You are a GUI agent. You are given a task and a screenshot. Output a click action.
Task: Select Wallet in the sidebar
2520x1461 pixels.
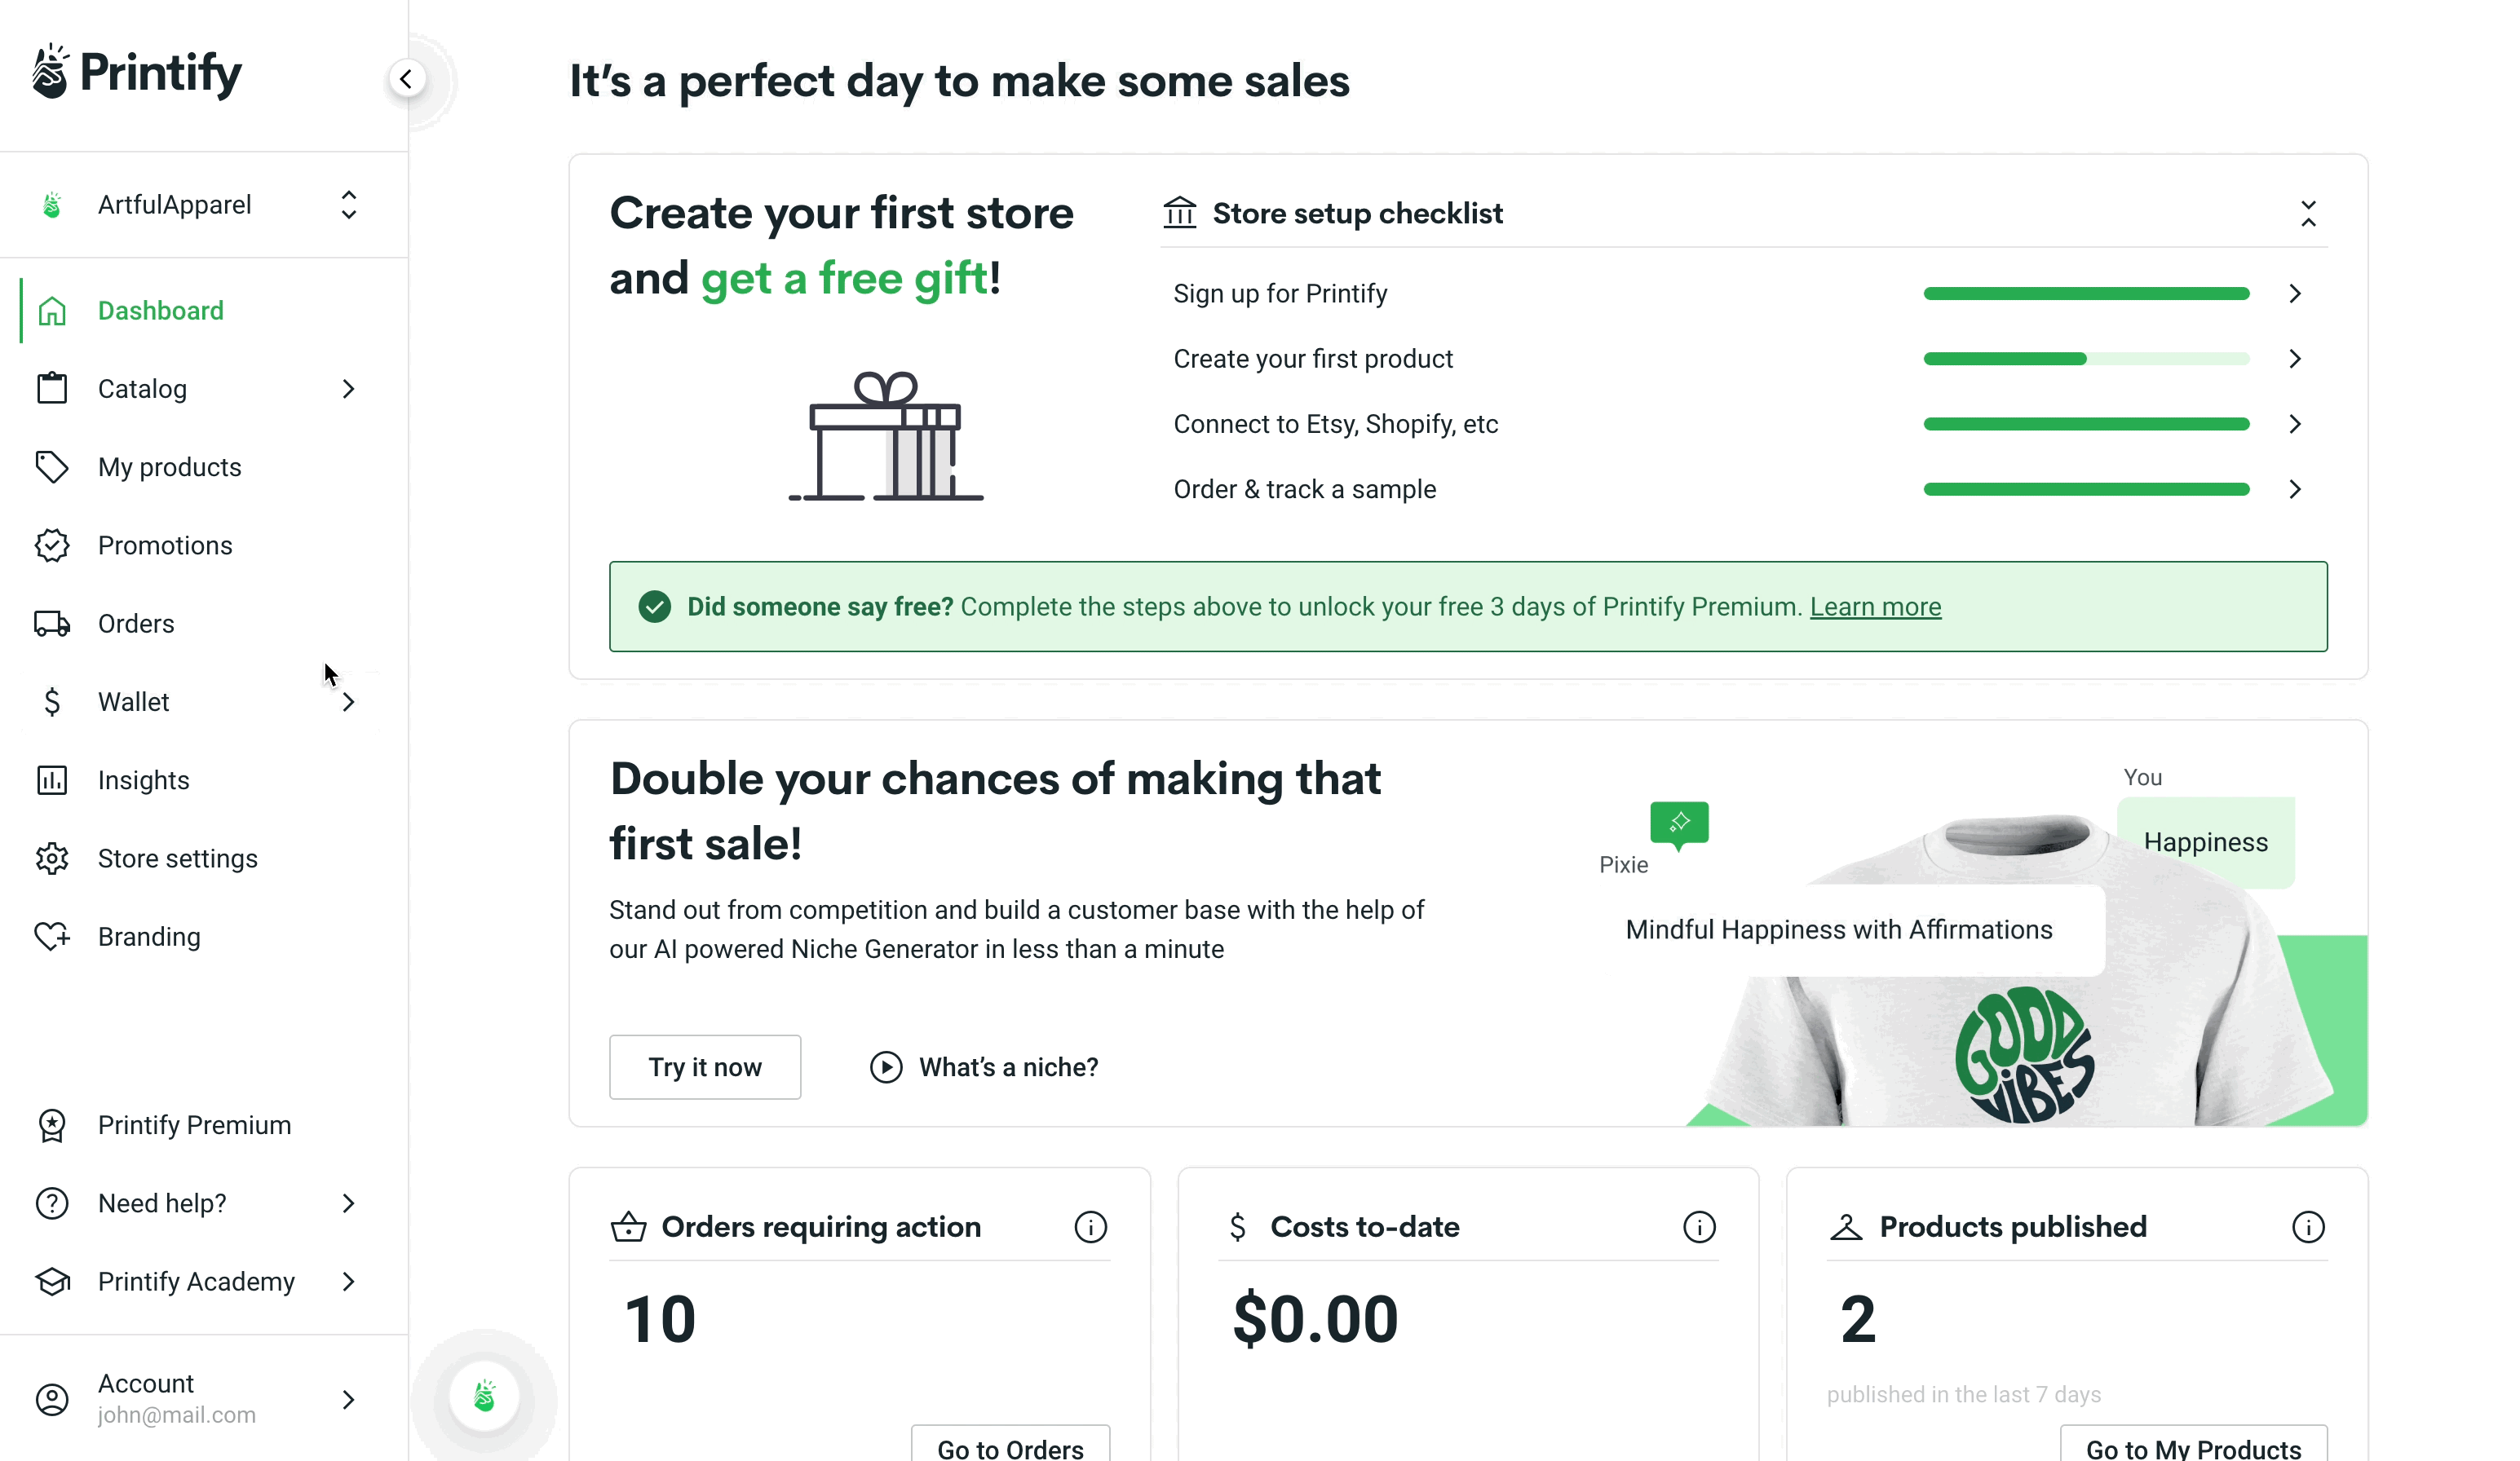pyautogui.click(x=133, y=701)
